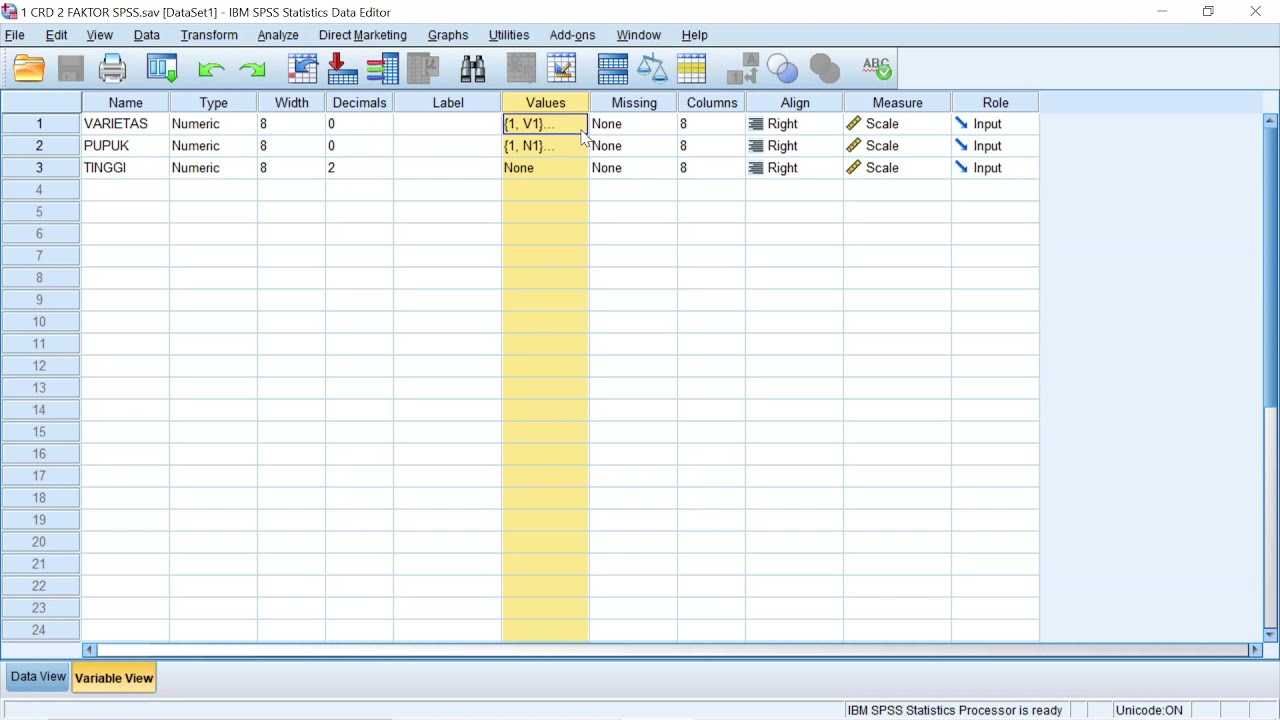Click the horizontal scrollbar right arrow
The image size is (1280, 720).
pyautogui.click(x=1255, y=650)
